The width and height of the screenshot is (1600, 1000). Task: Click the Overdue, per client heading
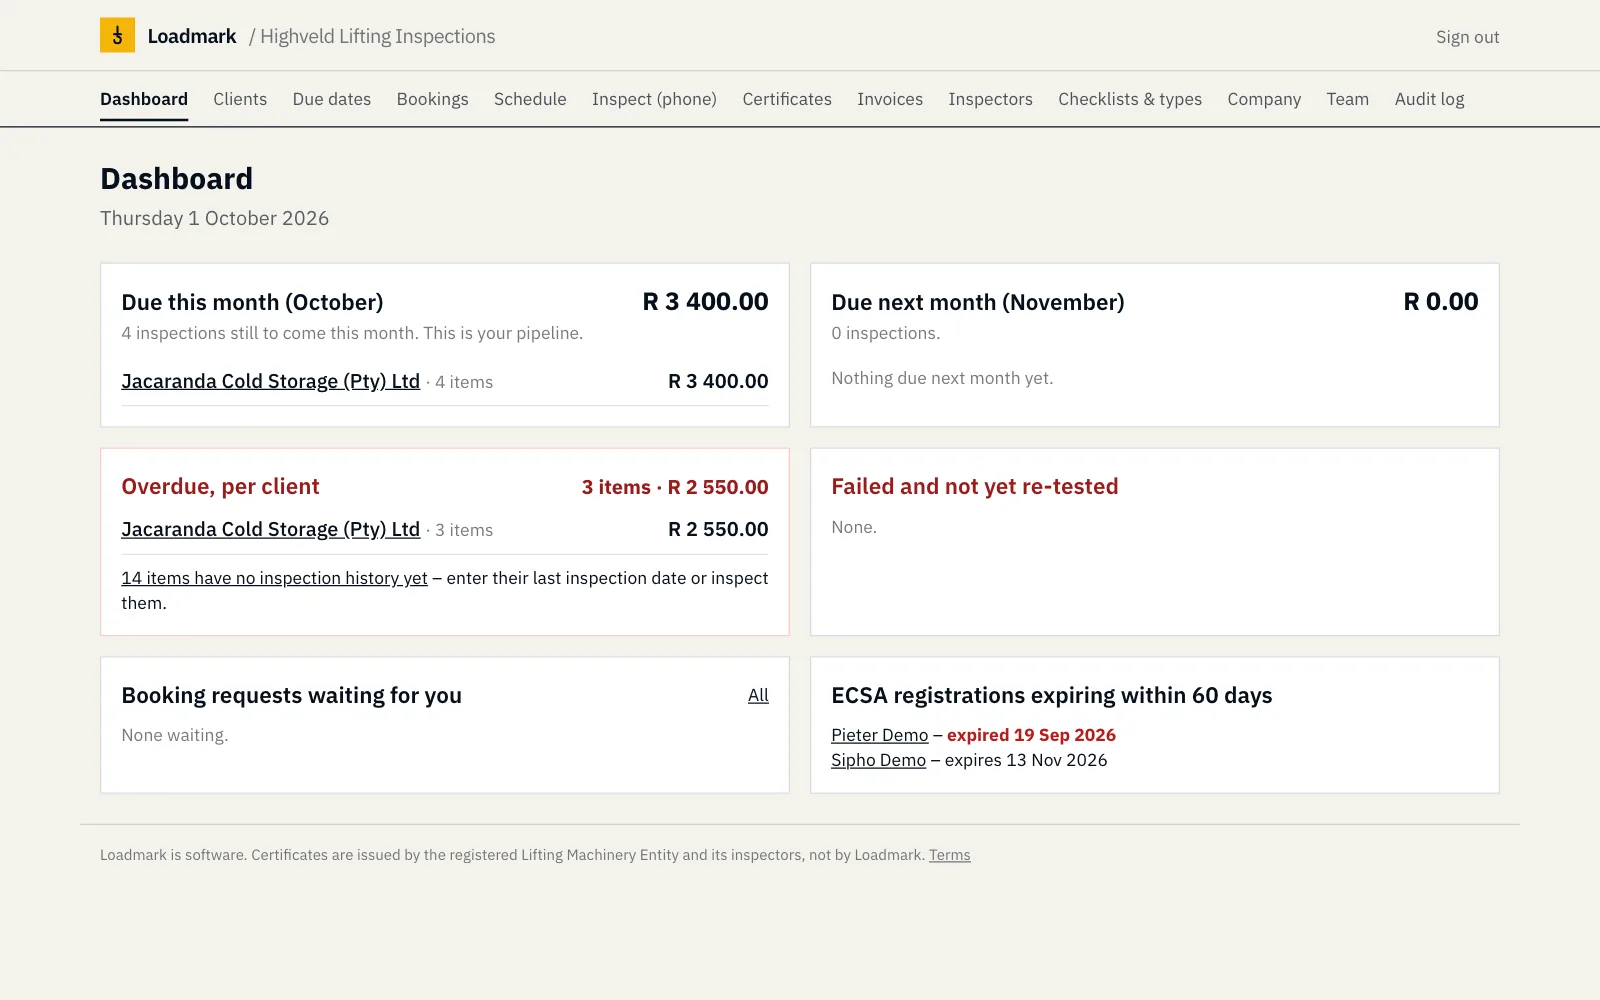[221, 486]
